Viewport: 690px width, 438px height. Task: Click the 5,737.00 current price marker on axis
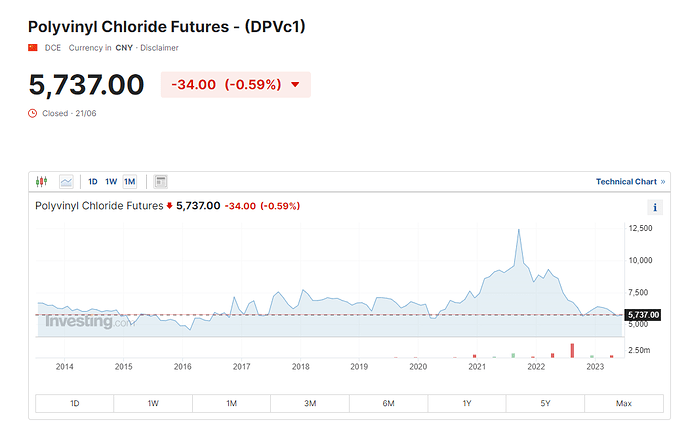pos(642,315)
